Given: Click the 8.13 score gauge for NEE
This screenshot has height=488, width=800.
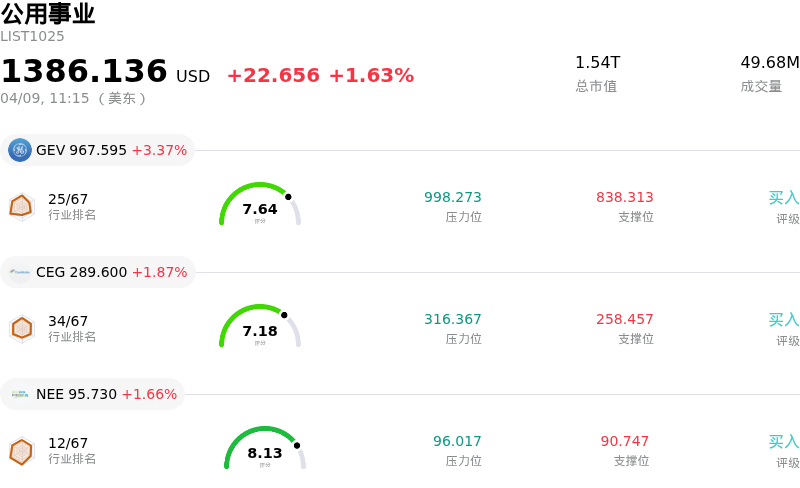Looking at the screenshot, I should pyautogui.click(x=265, y=449).
